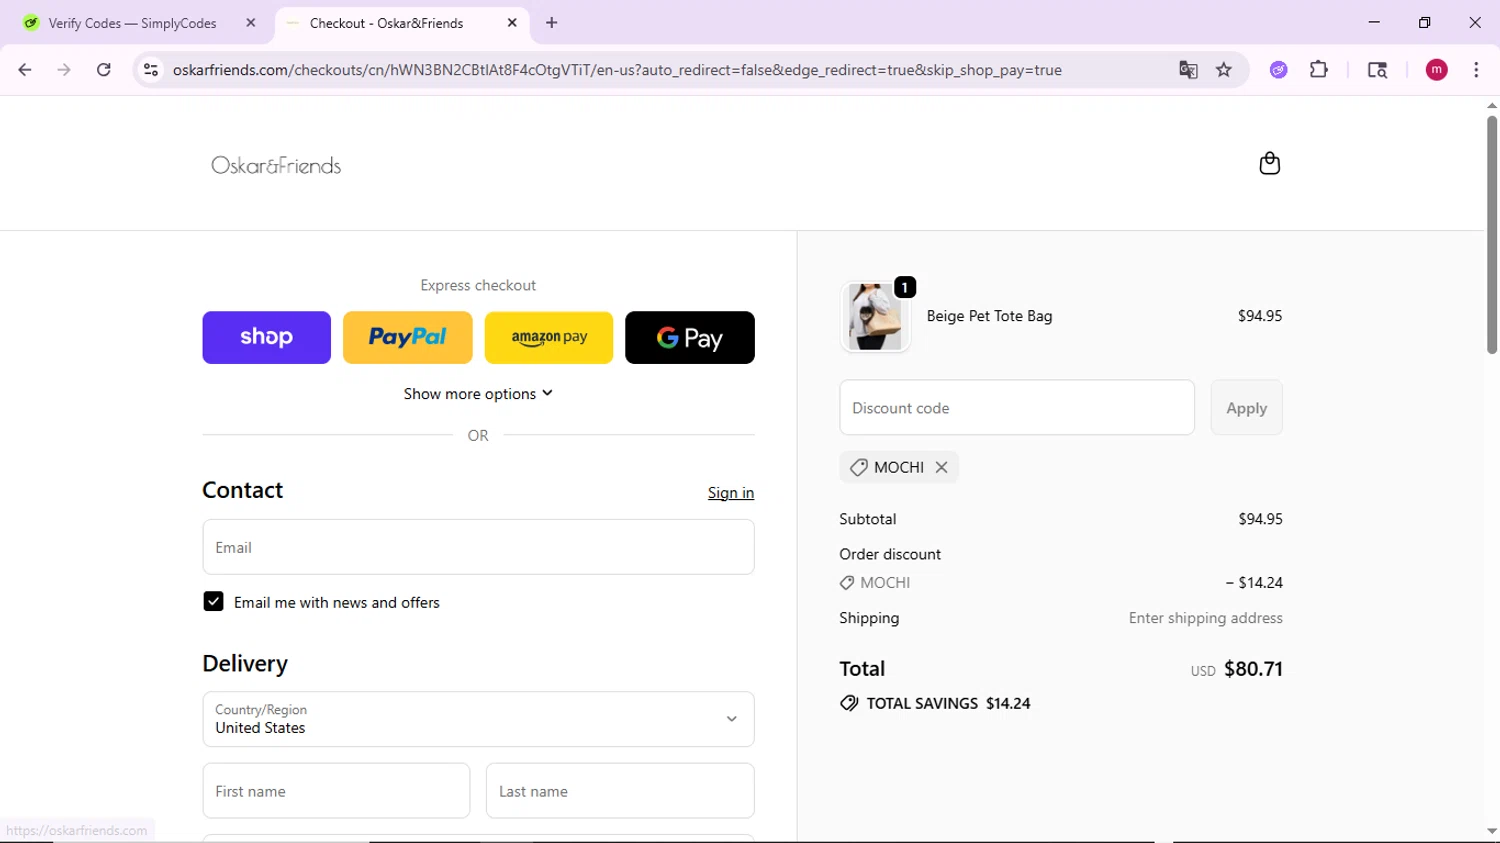The image size is (1500, 843).
Task: Reload the checkout page
Action: 104,70
